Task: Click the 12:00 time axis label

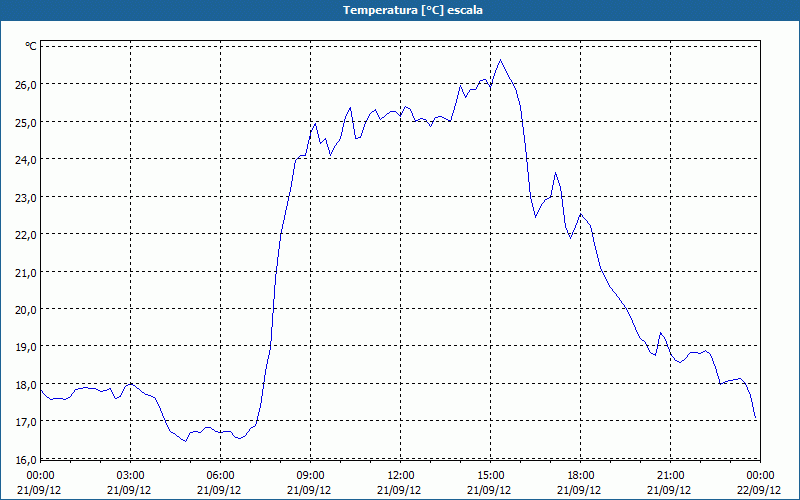Action: (401, 476)
